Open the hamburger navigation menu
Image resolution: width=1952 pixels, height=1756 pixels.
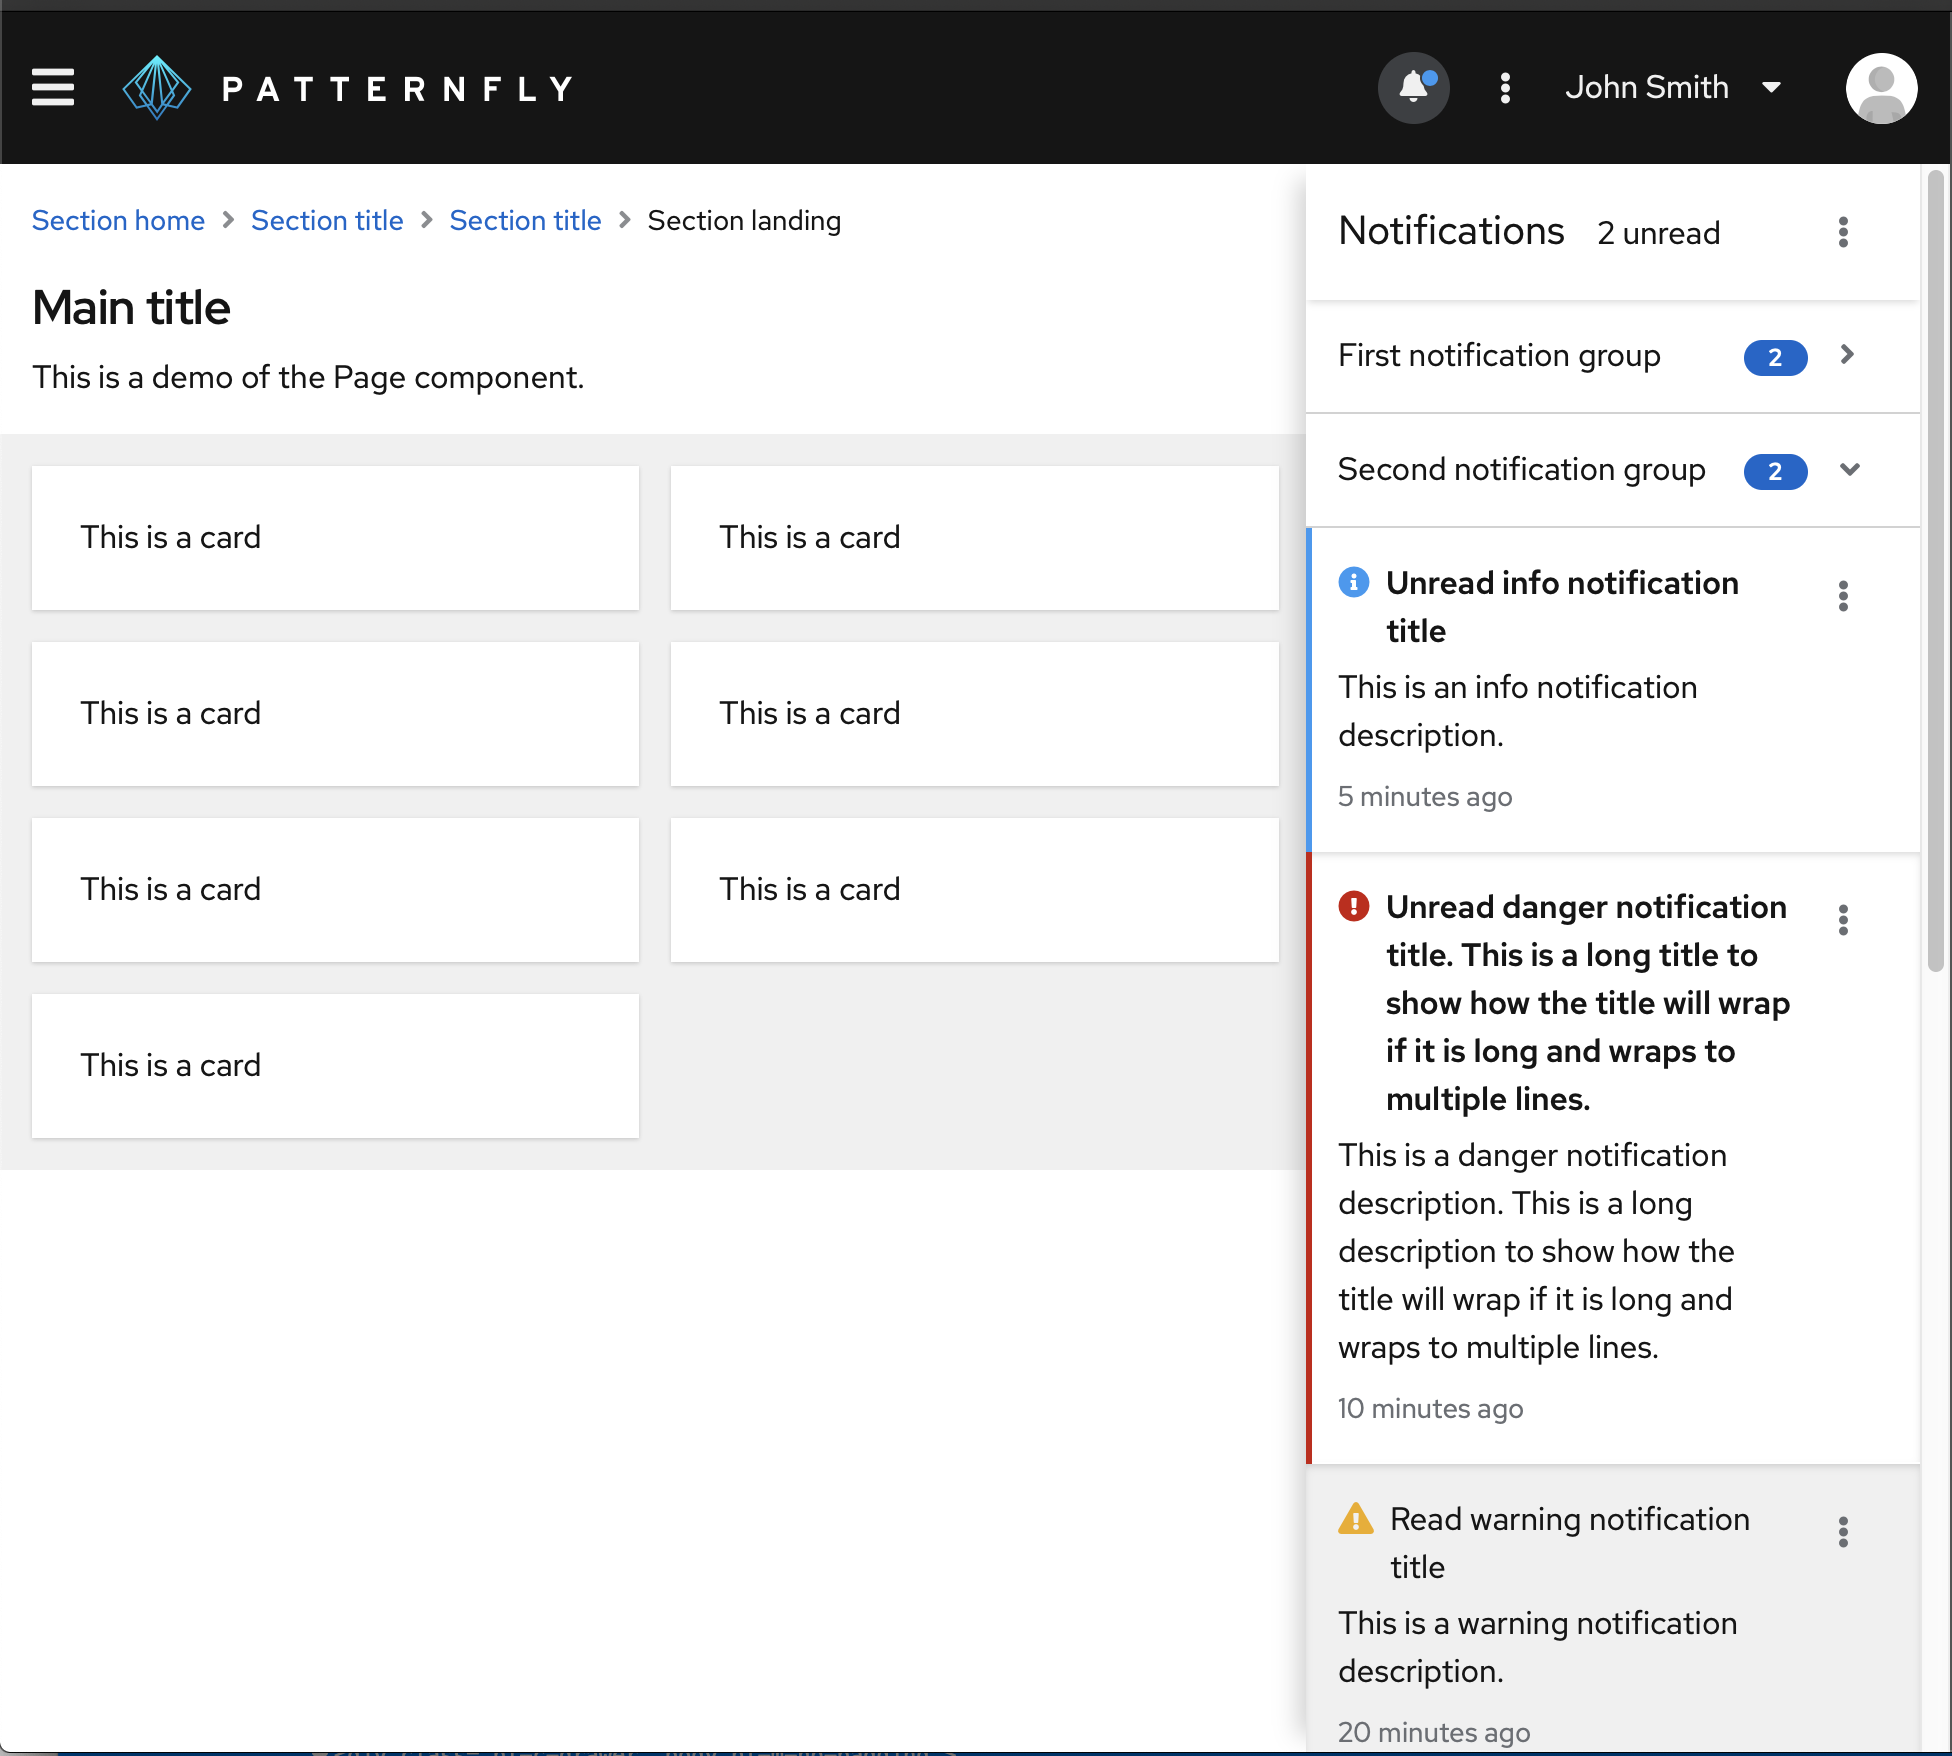tap(53, 87)
